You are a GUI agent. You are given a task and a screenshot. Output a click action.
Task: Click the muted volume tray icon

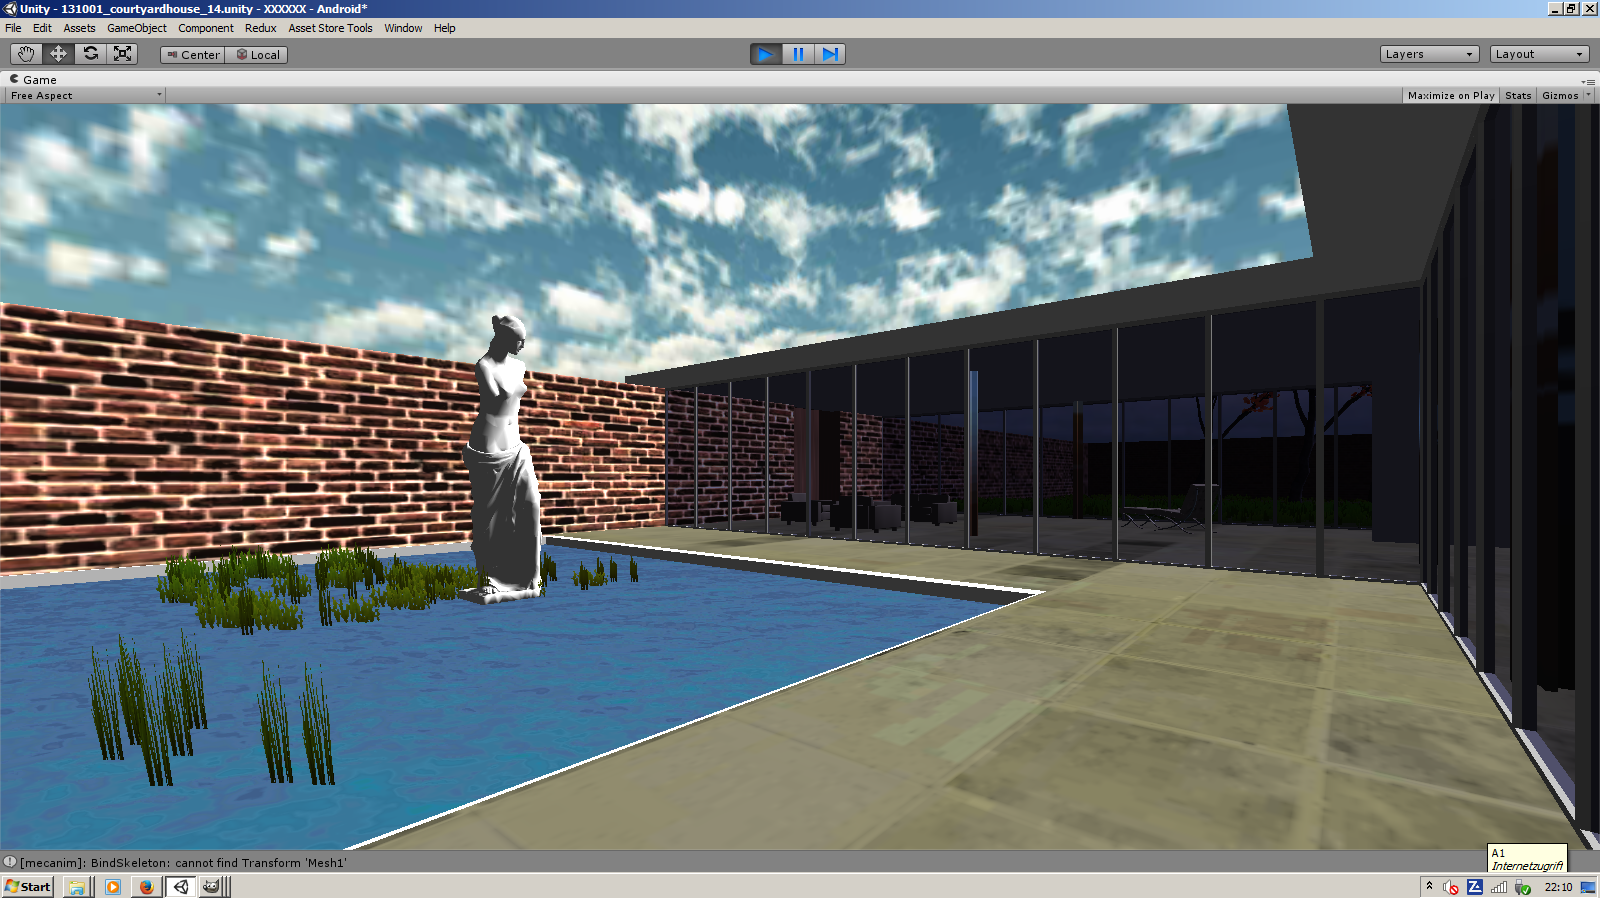point(1451,887)
